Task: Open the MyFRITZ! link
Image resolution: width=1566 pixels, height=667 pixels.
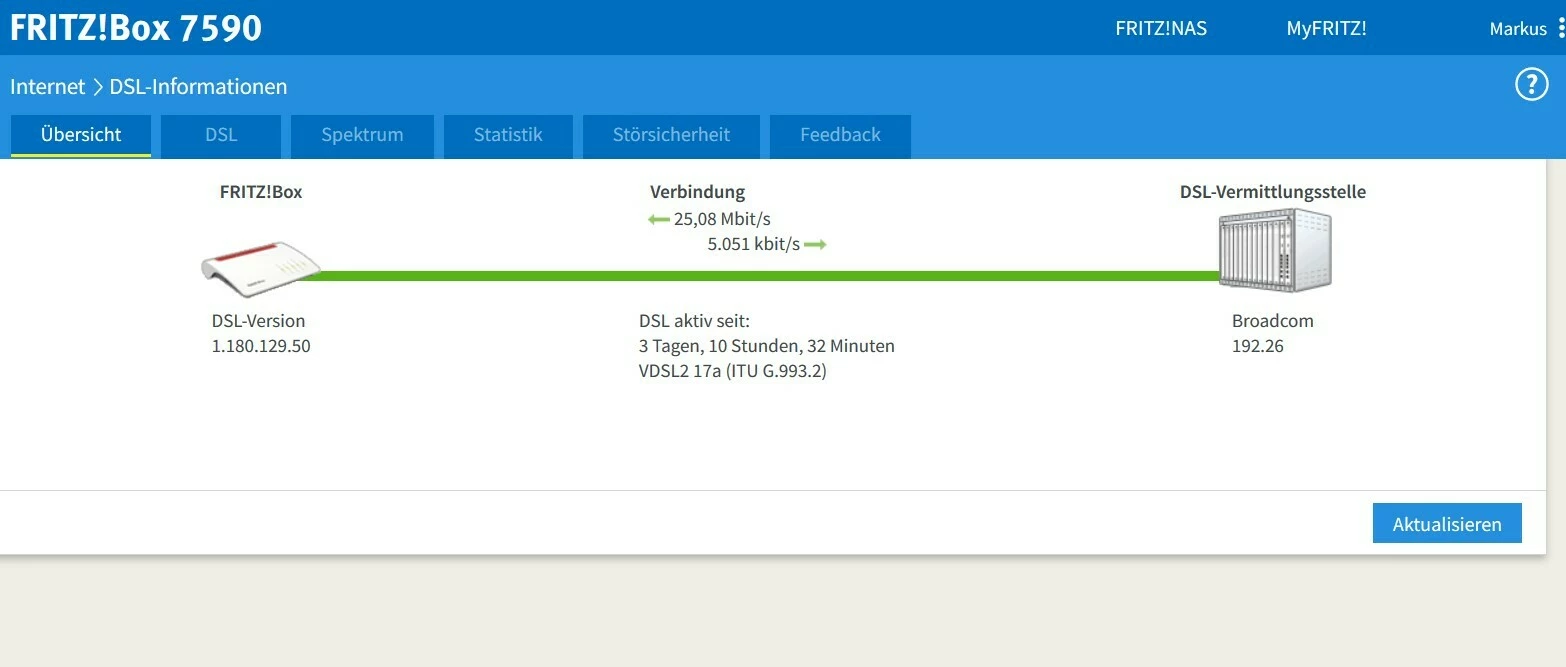Action: coord(1326,28)
